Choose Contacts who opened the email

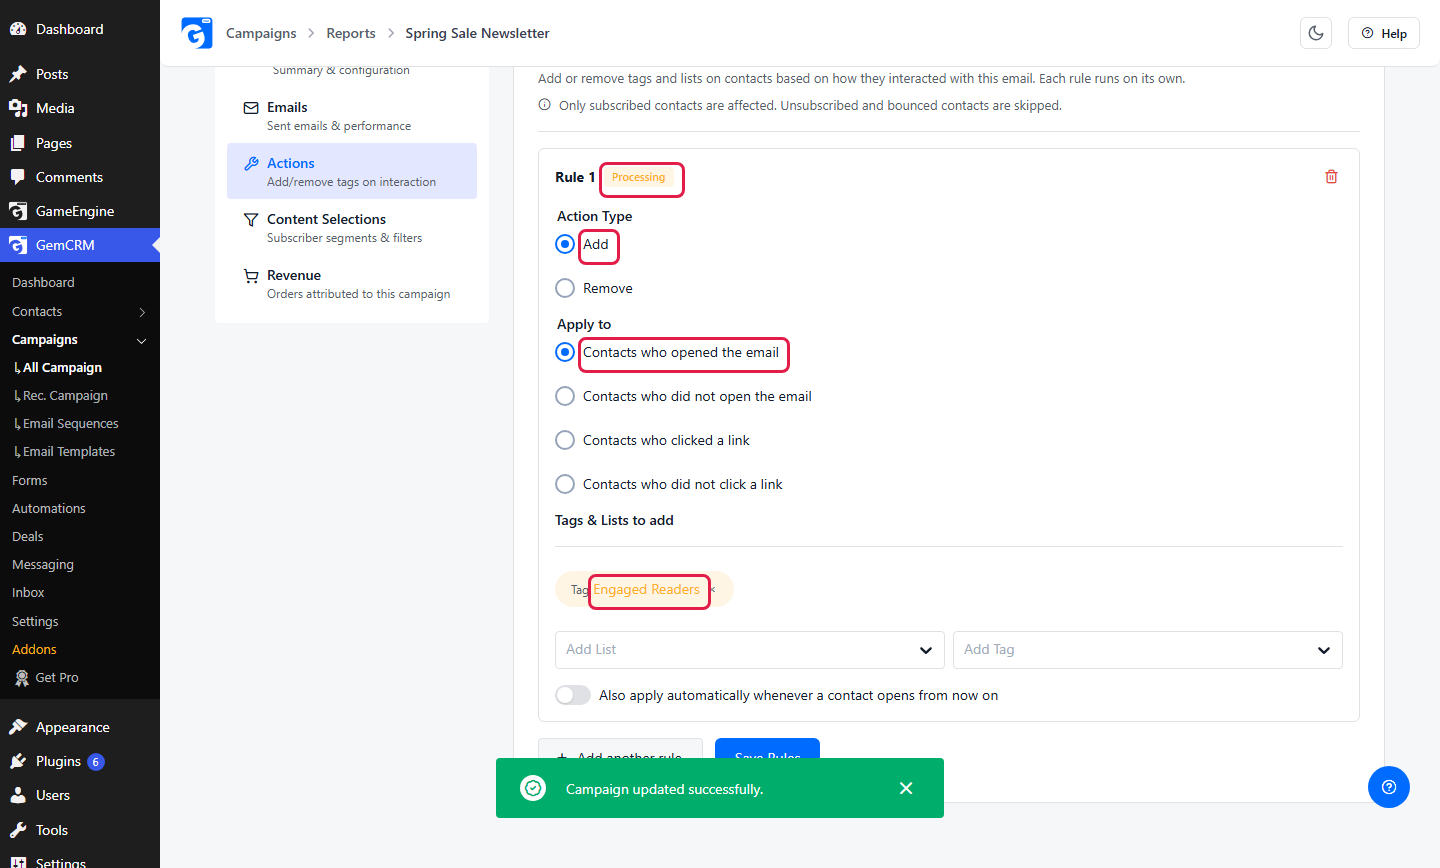pos(565,352)
